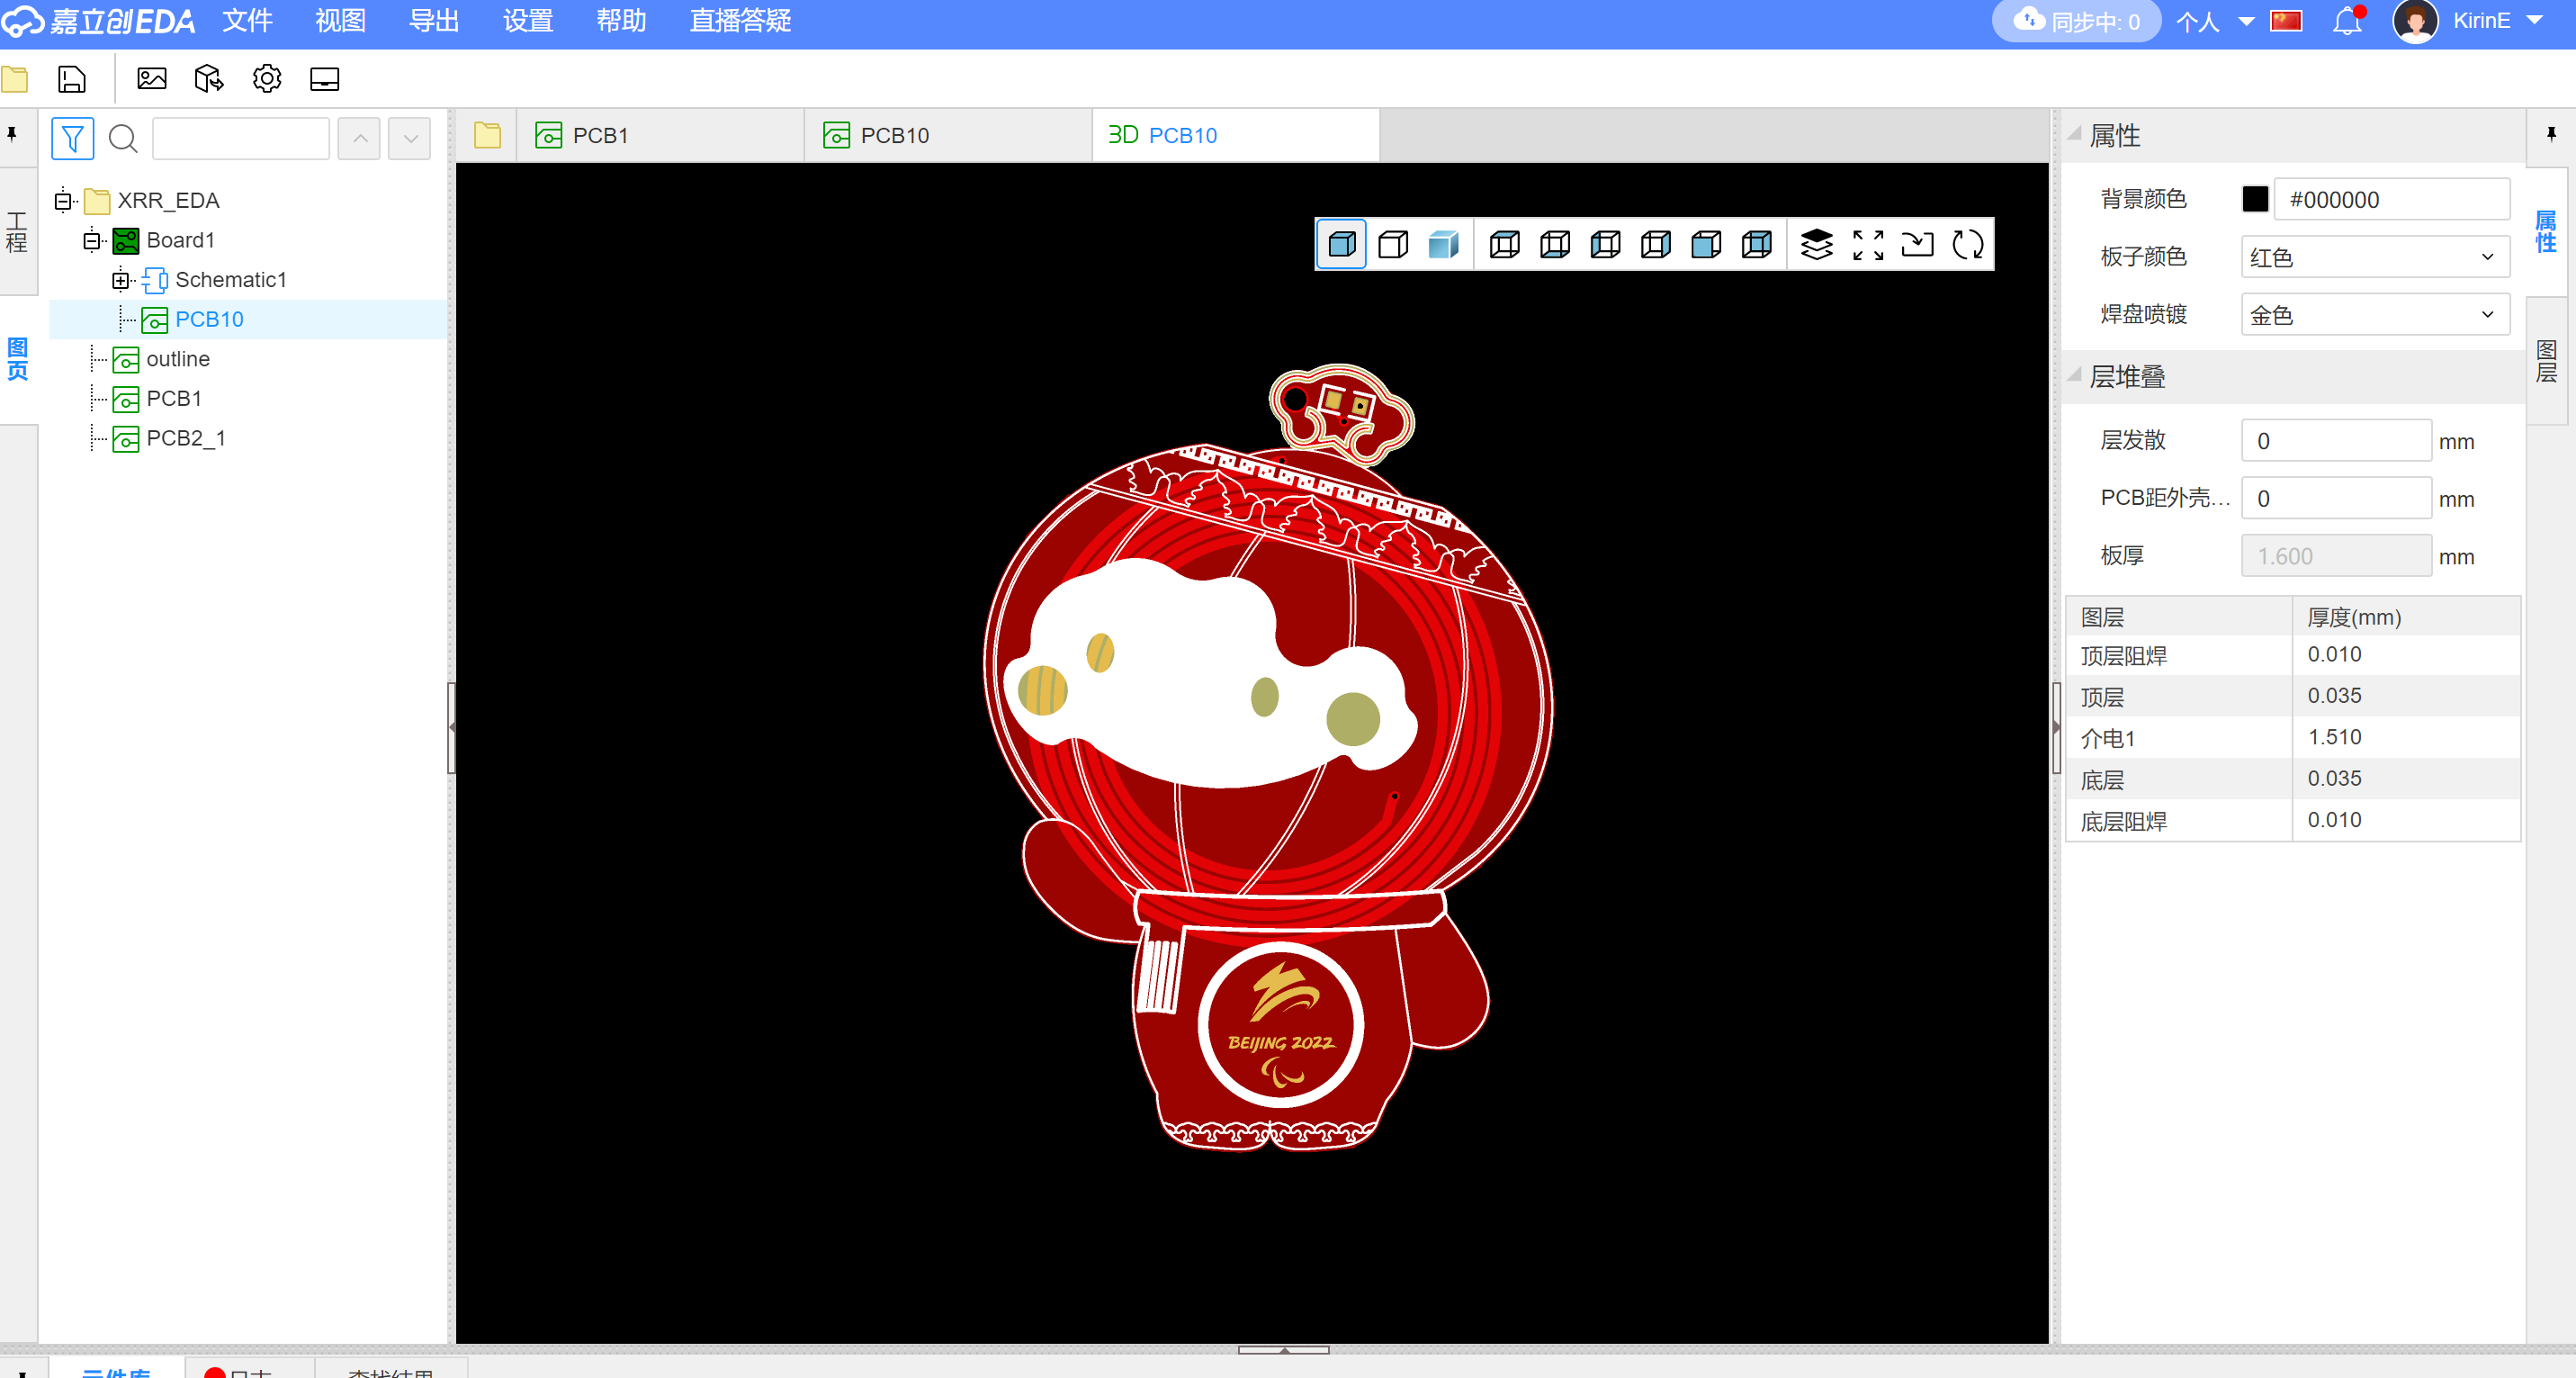Show front view with the front-face cube icon
This screenshot has width=2576, height=1378.
click(1706, 244)
